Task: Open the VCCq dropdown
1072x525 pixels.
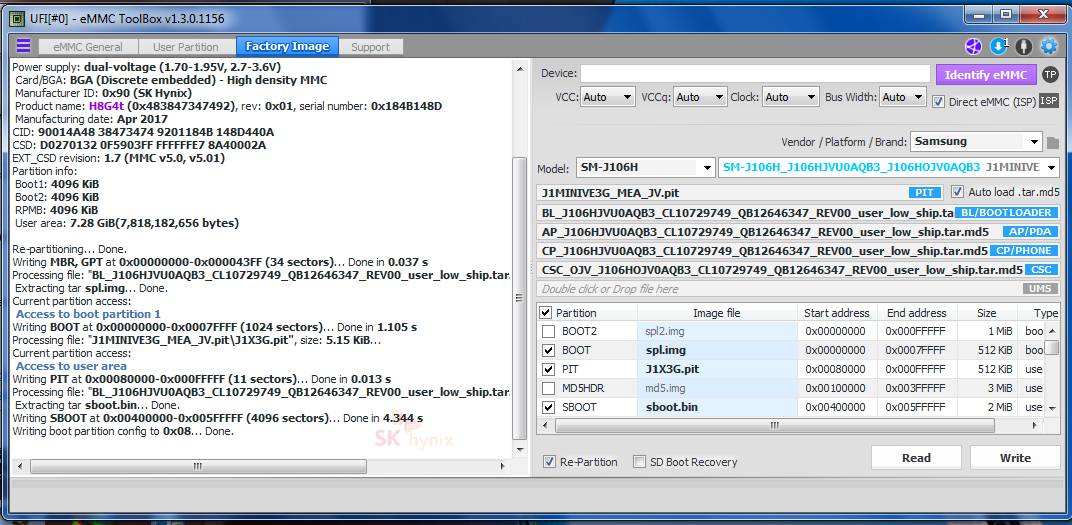Action: pos(699,97)
